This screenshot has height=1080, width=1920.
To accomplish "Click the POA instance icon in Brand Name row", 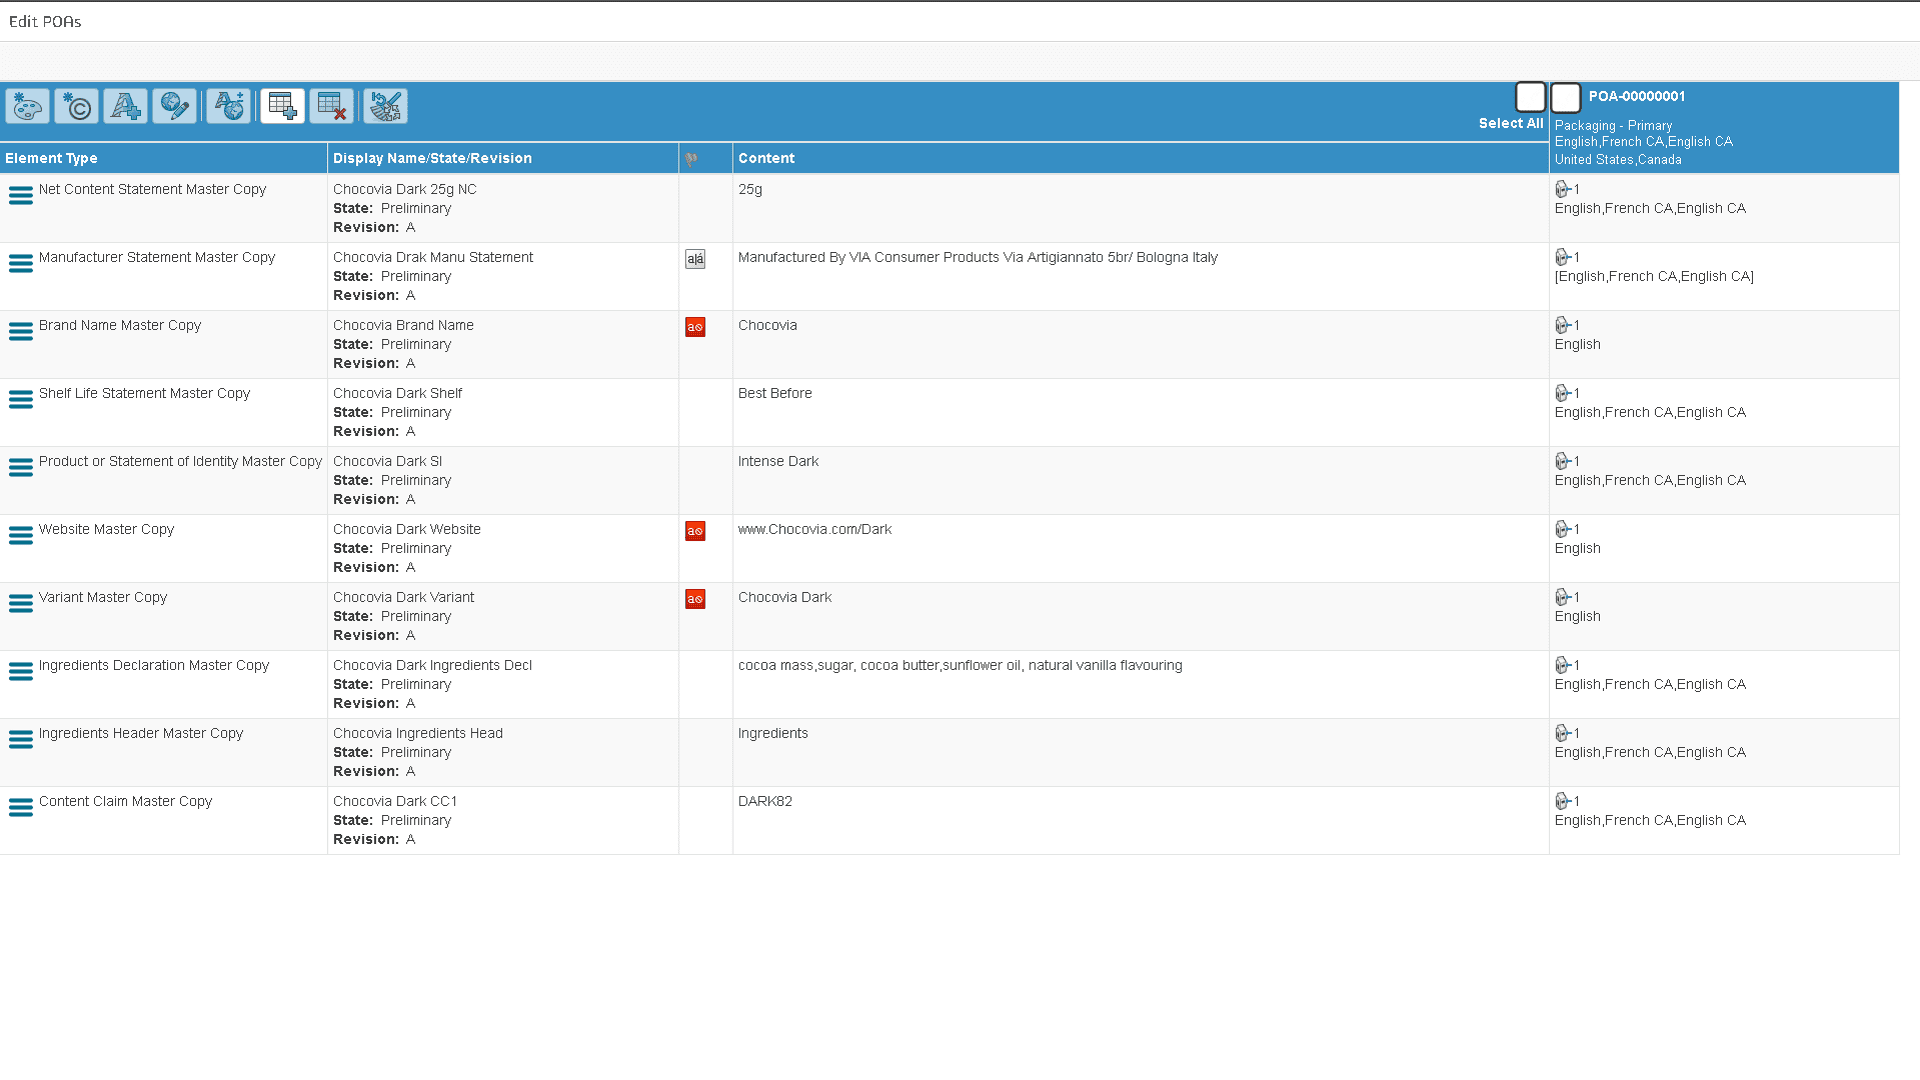I will [1563, 325].
